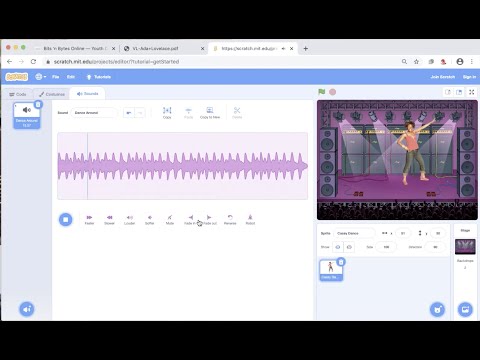Open the File menu
480x360 pixels.
point(55,77)
